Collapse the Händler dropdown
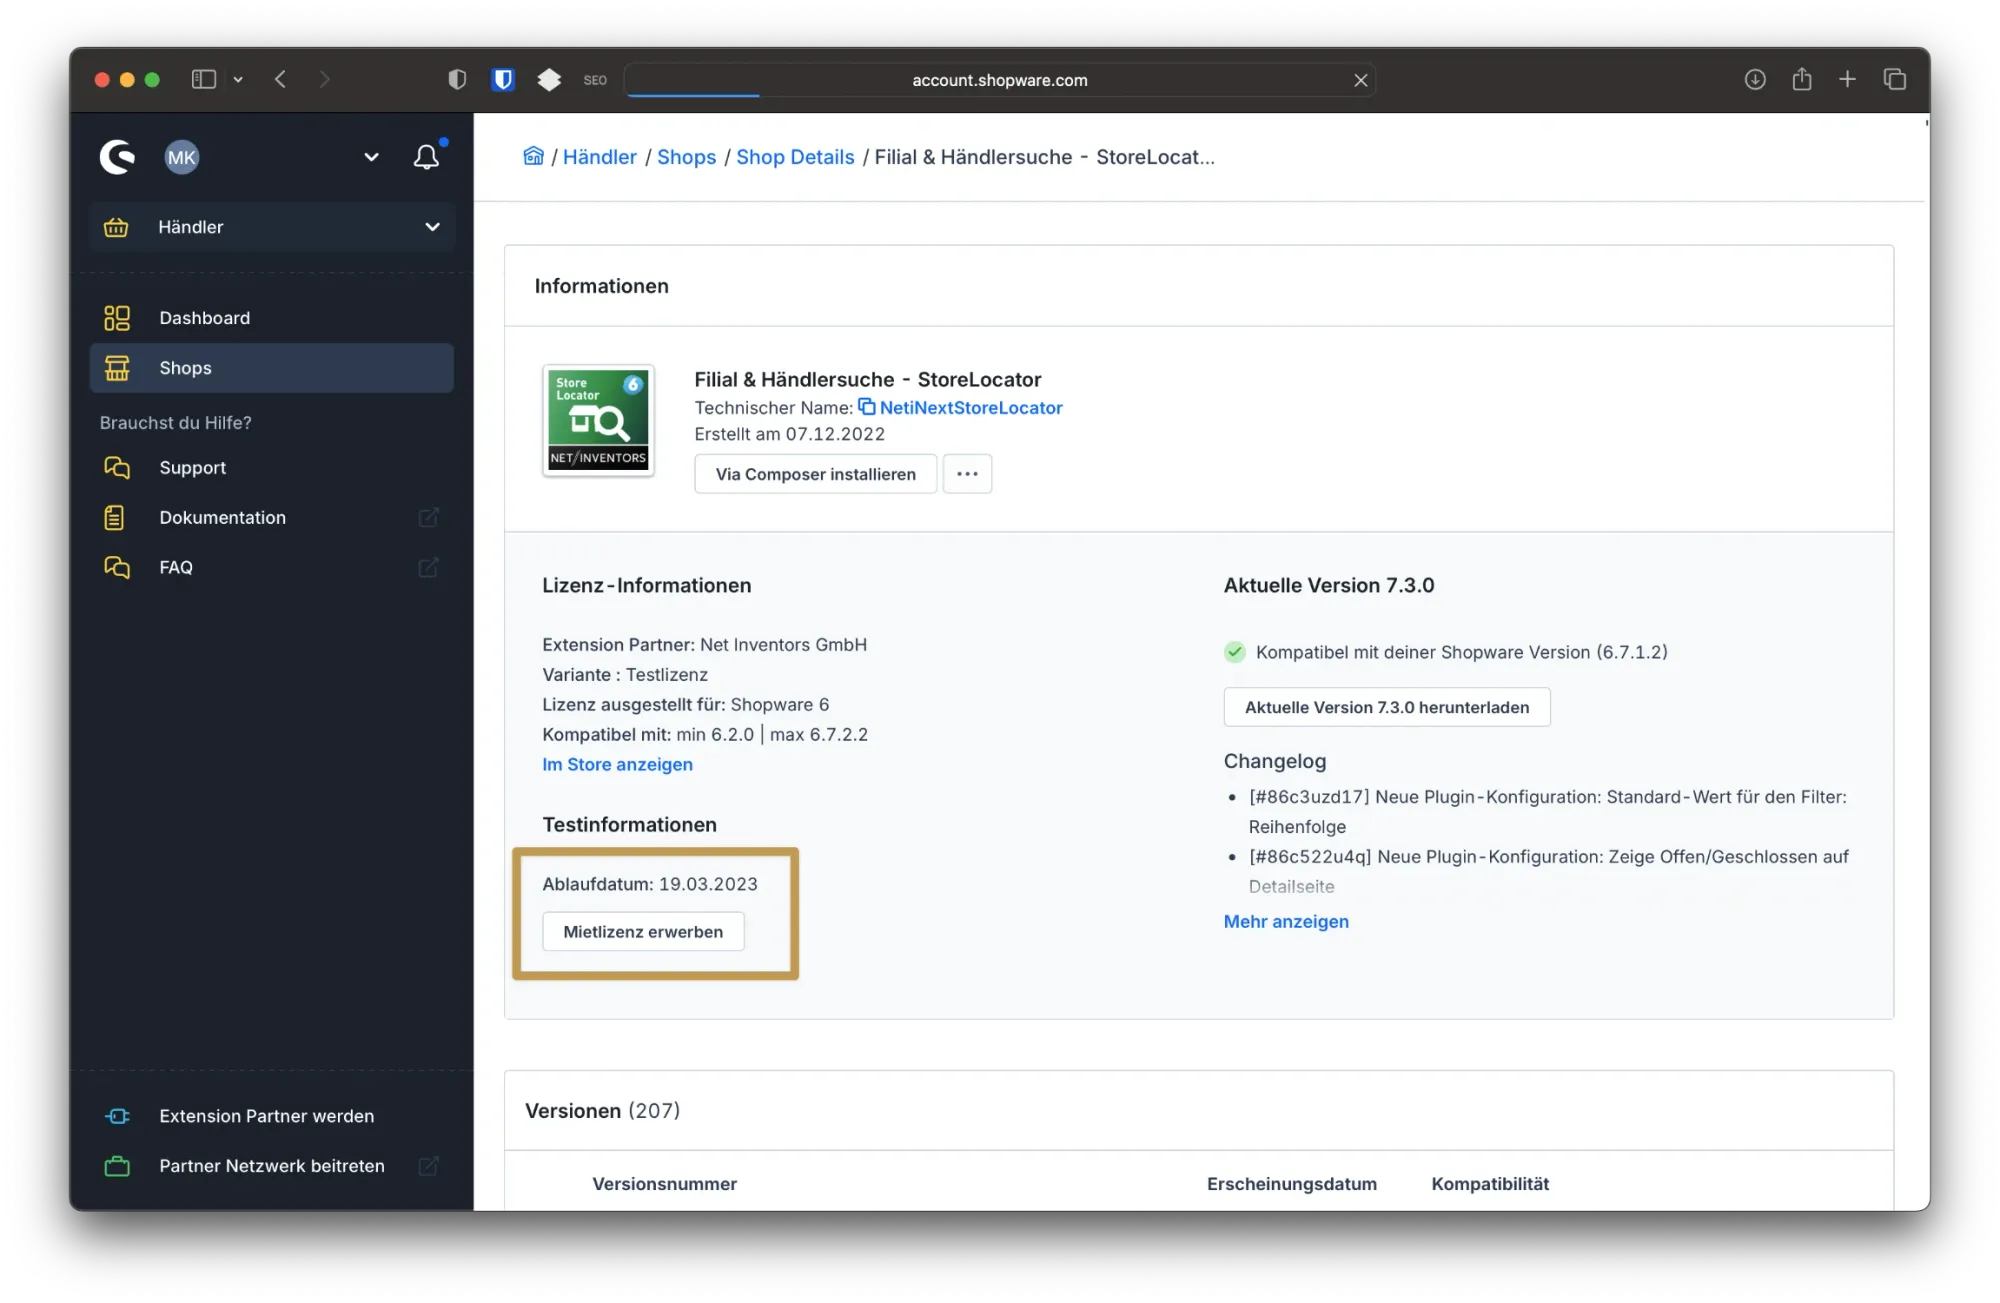Screen dimensions: 2000x1303 (432, 227)
